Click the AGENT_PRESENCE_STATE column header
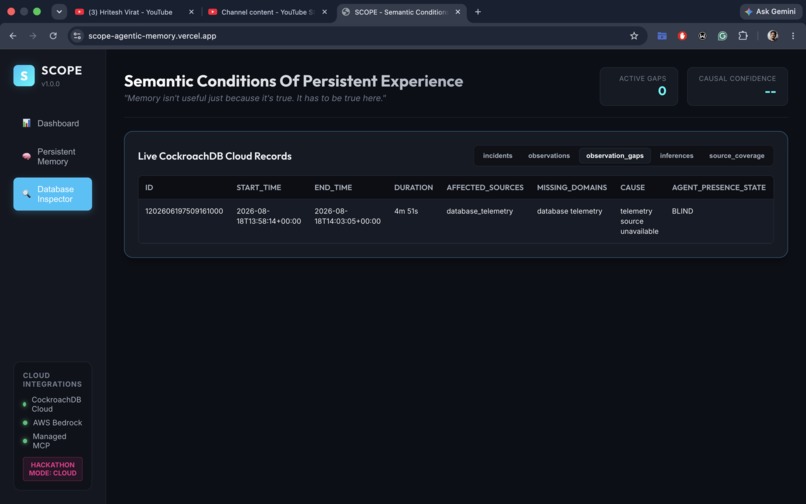 pyautogui.click(x=719, y=188)
